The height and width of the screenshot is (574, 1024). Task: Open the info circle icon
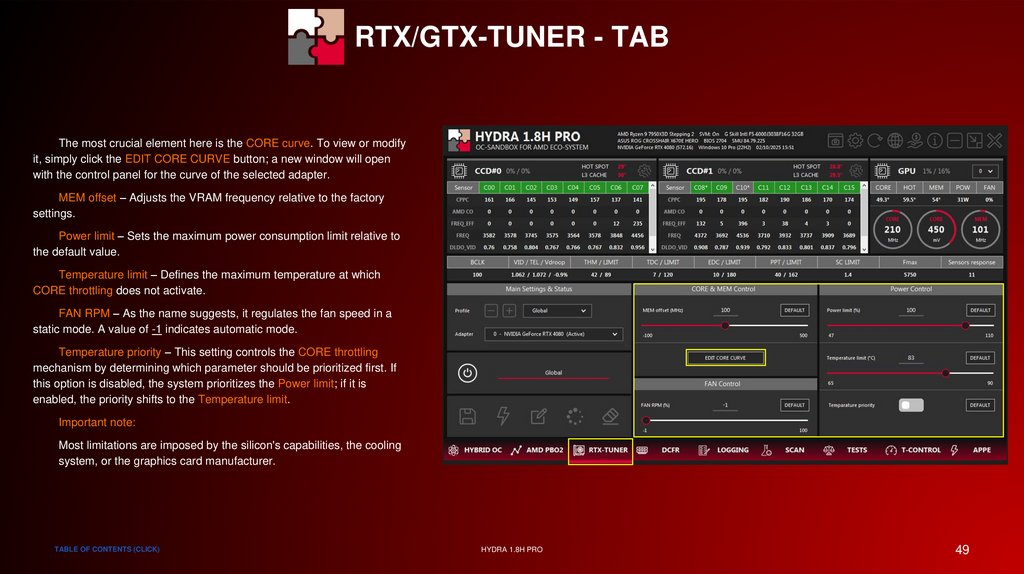(935, 140)
